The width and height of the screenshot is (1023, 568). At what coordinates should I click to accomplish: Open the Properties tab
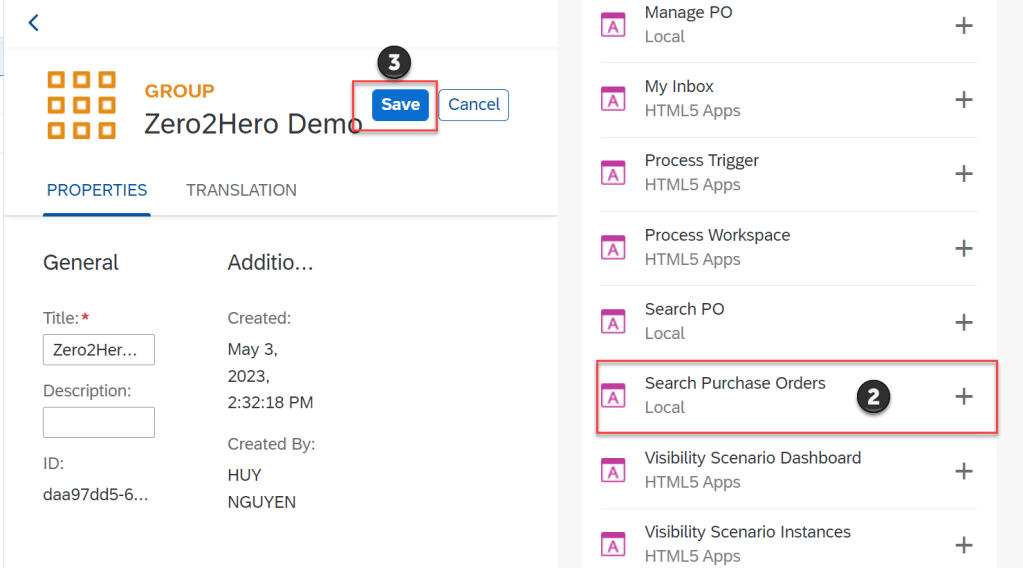click(x=97, y=190)
